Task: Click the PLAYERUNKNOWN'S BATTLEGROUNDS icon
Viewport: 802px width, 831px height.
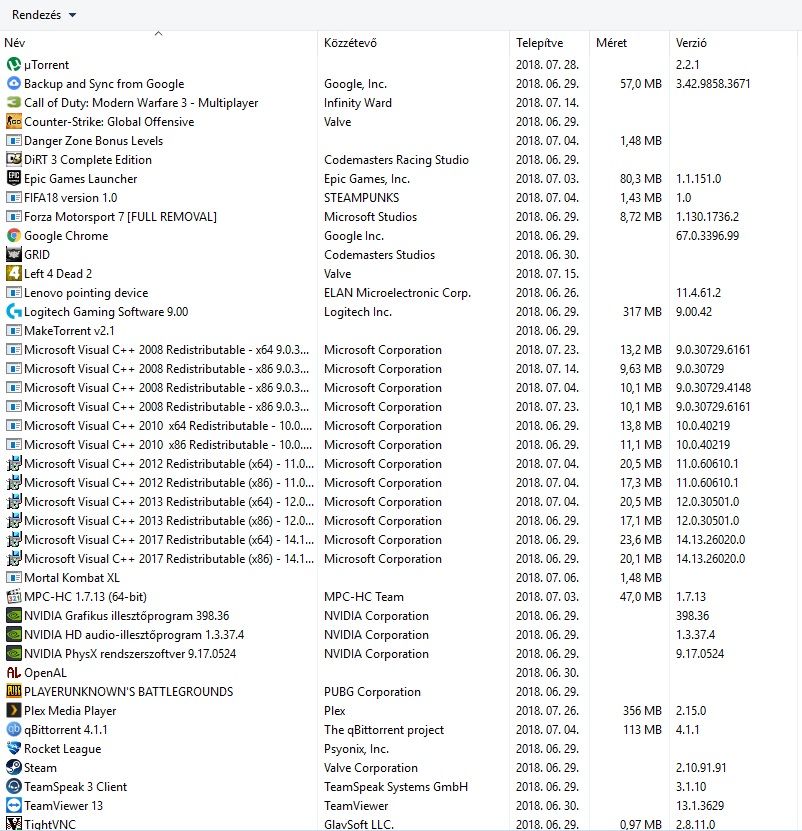Action: coord(14,692)
